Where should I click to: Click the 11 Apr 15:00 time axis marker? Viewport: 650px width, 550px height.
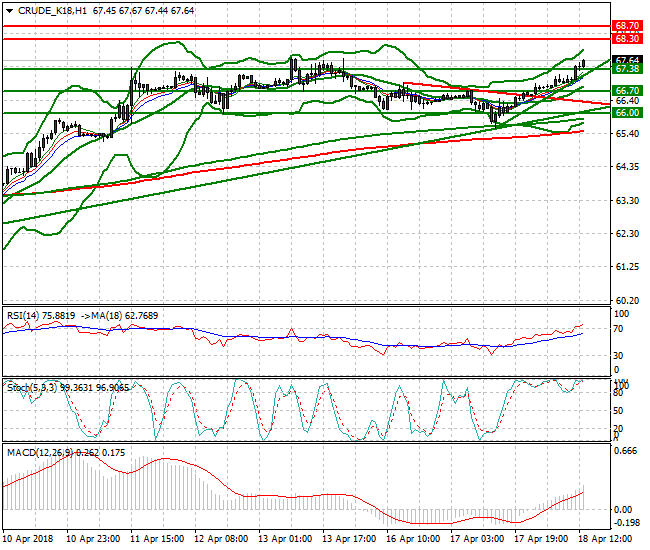click(x=157, y=539)
